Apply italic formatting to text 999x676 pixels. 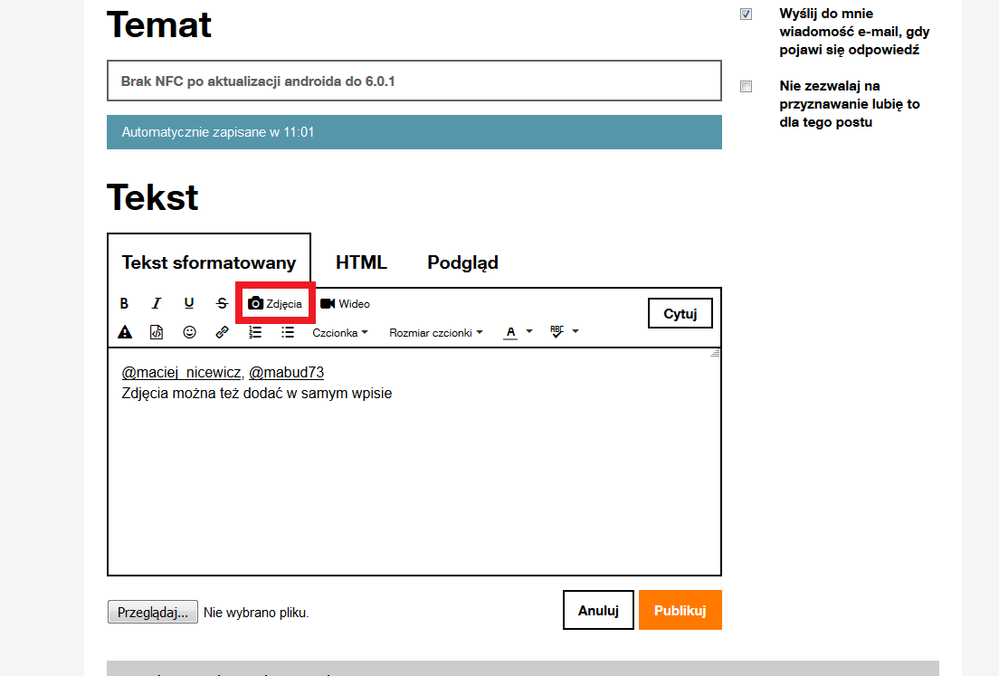156,304
